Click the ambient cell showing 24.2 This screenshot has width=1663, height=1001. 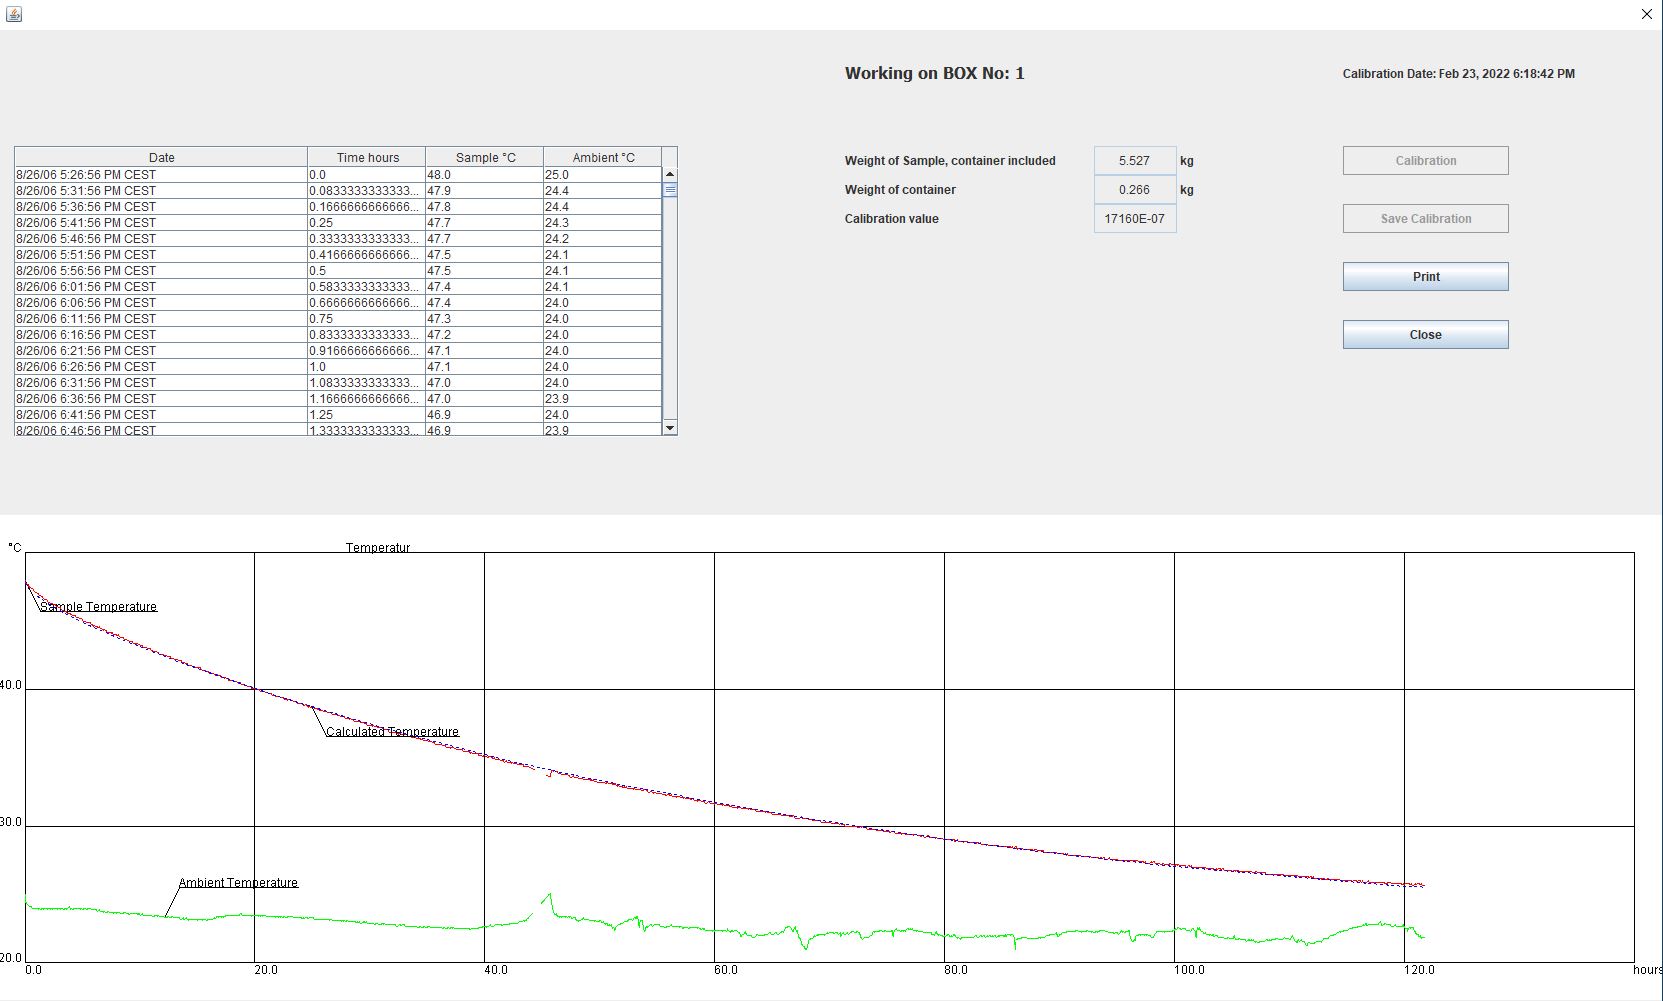(x=603, y=239)
